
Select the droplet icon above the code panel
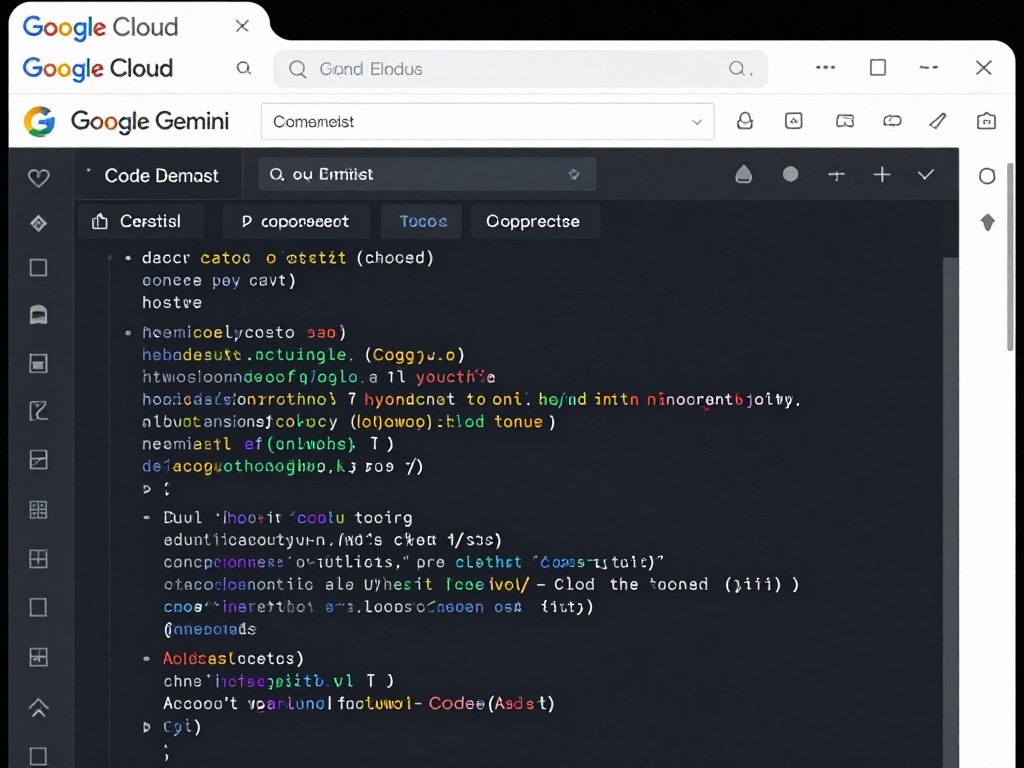[x=743, y=173]
